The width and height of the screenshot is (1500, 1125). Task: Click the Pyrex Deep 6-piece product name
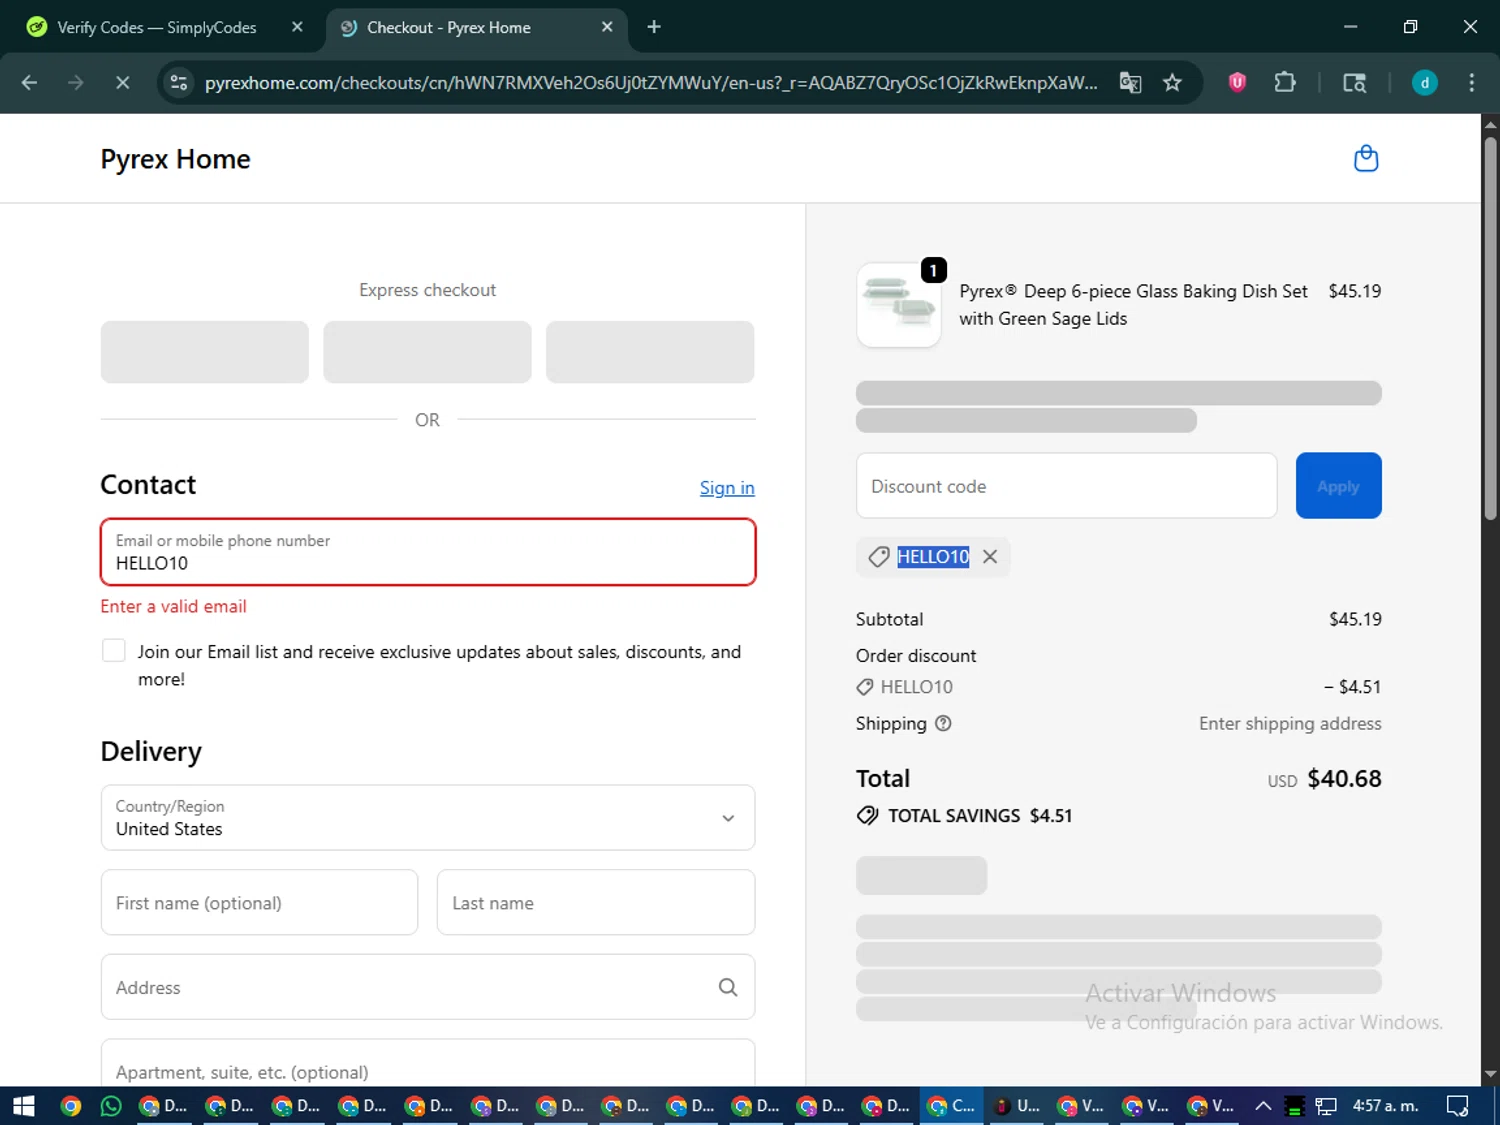pyautogui.click(x=1133, y=305)
